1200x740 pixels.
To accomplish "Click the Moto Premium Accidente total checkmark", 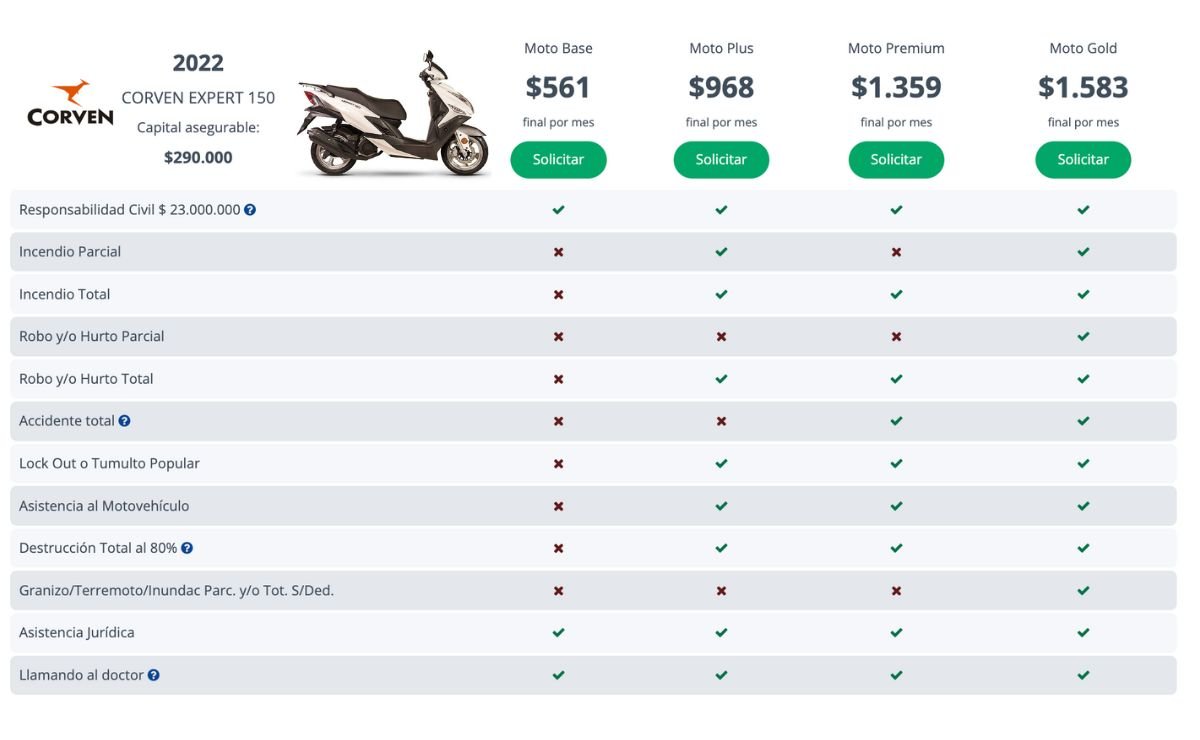I will 896,421.
